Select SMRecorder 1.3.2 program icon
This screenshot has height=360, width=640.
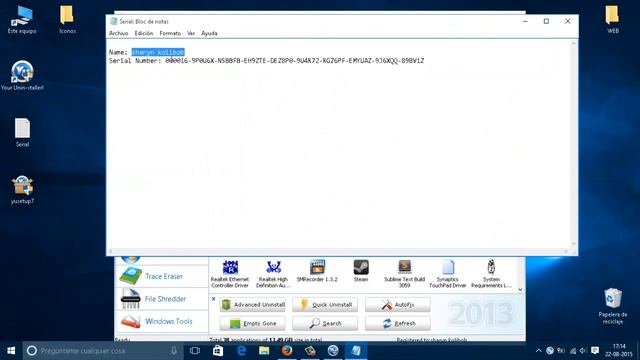[x=317, y=271]
